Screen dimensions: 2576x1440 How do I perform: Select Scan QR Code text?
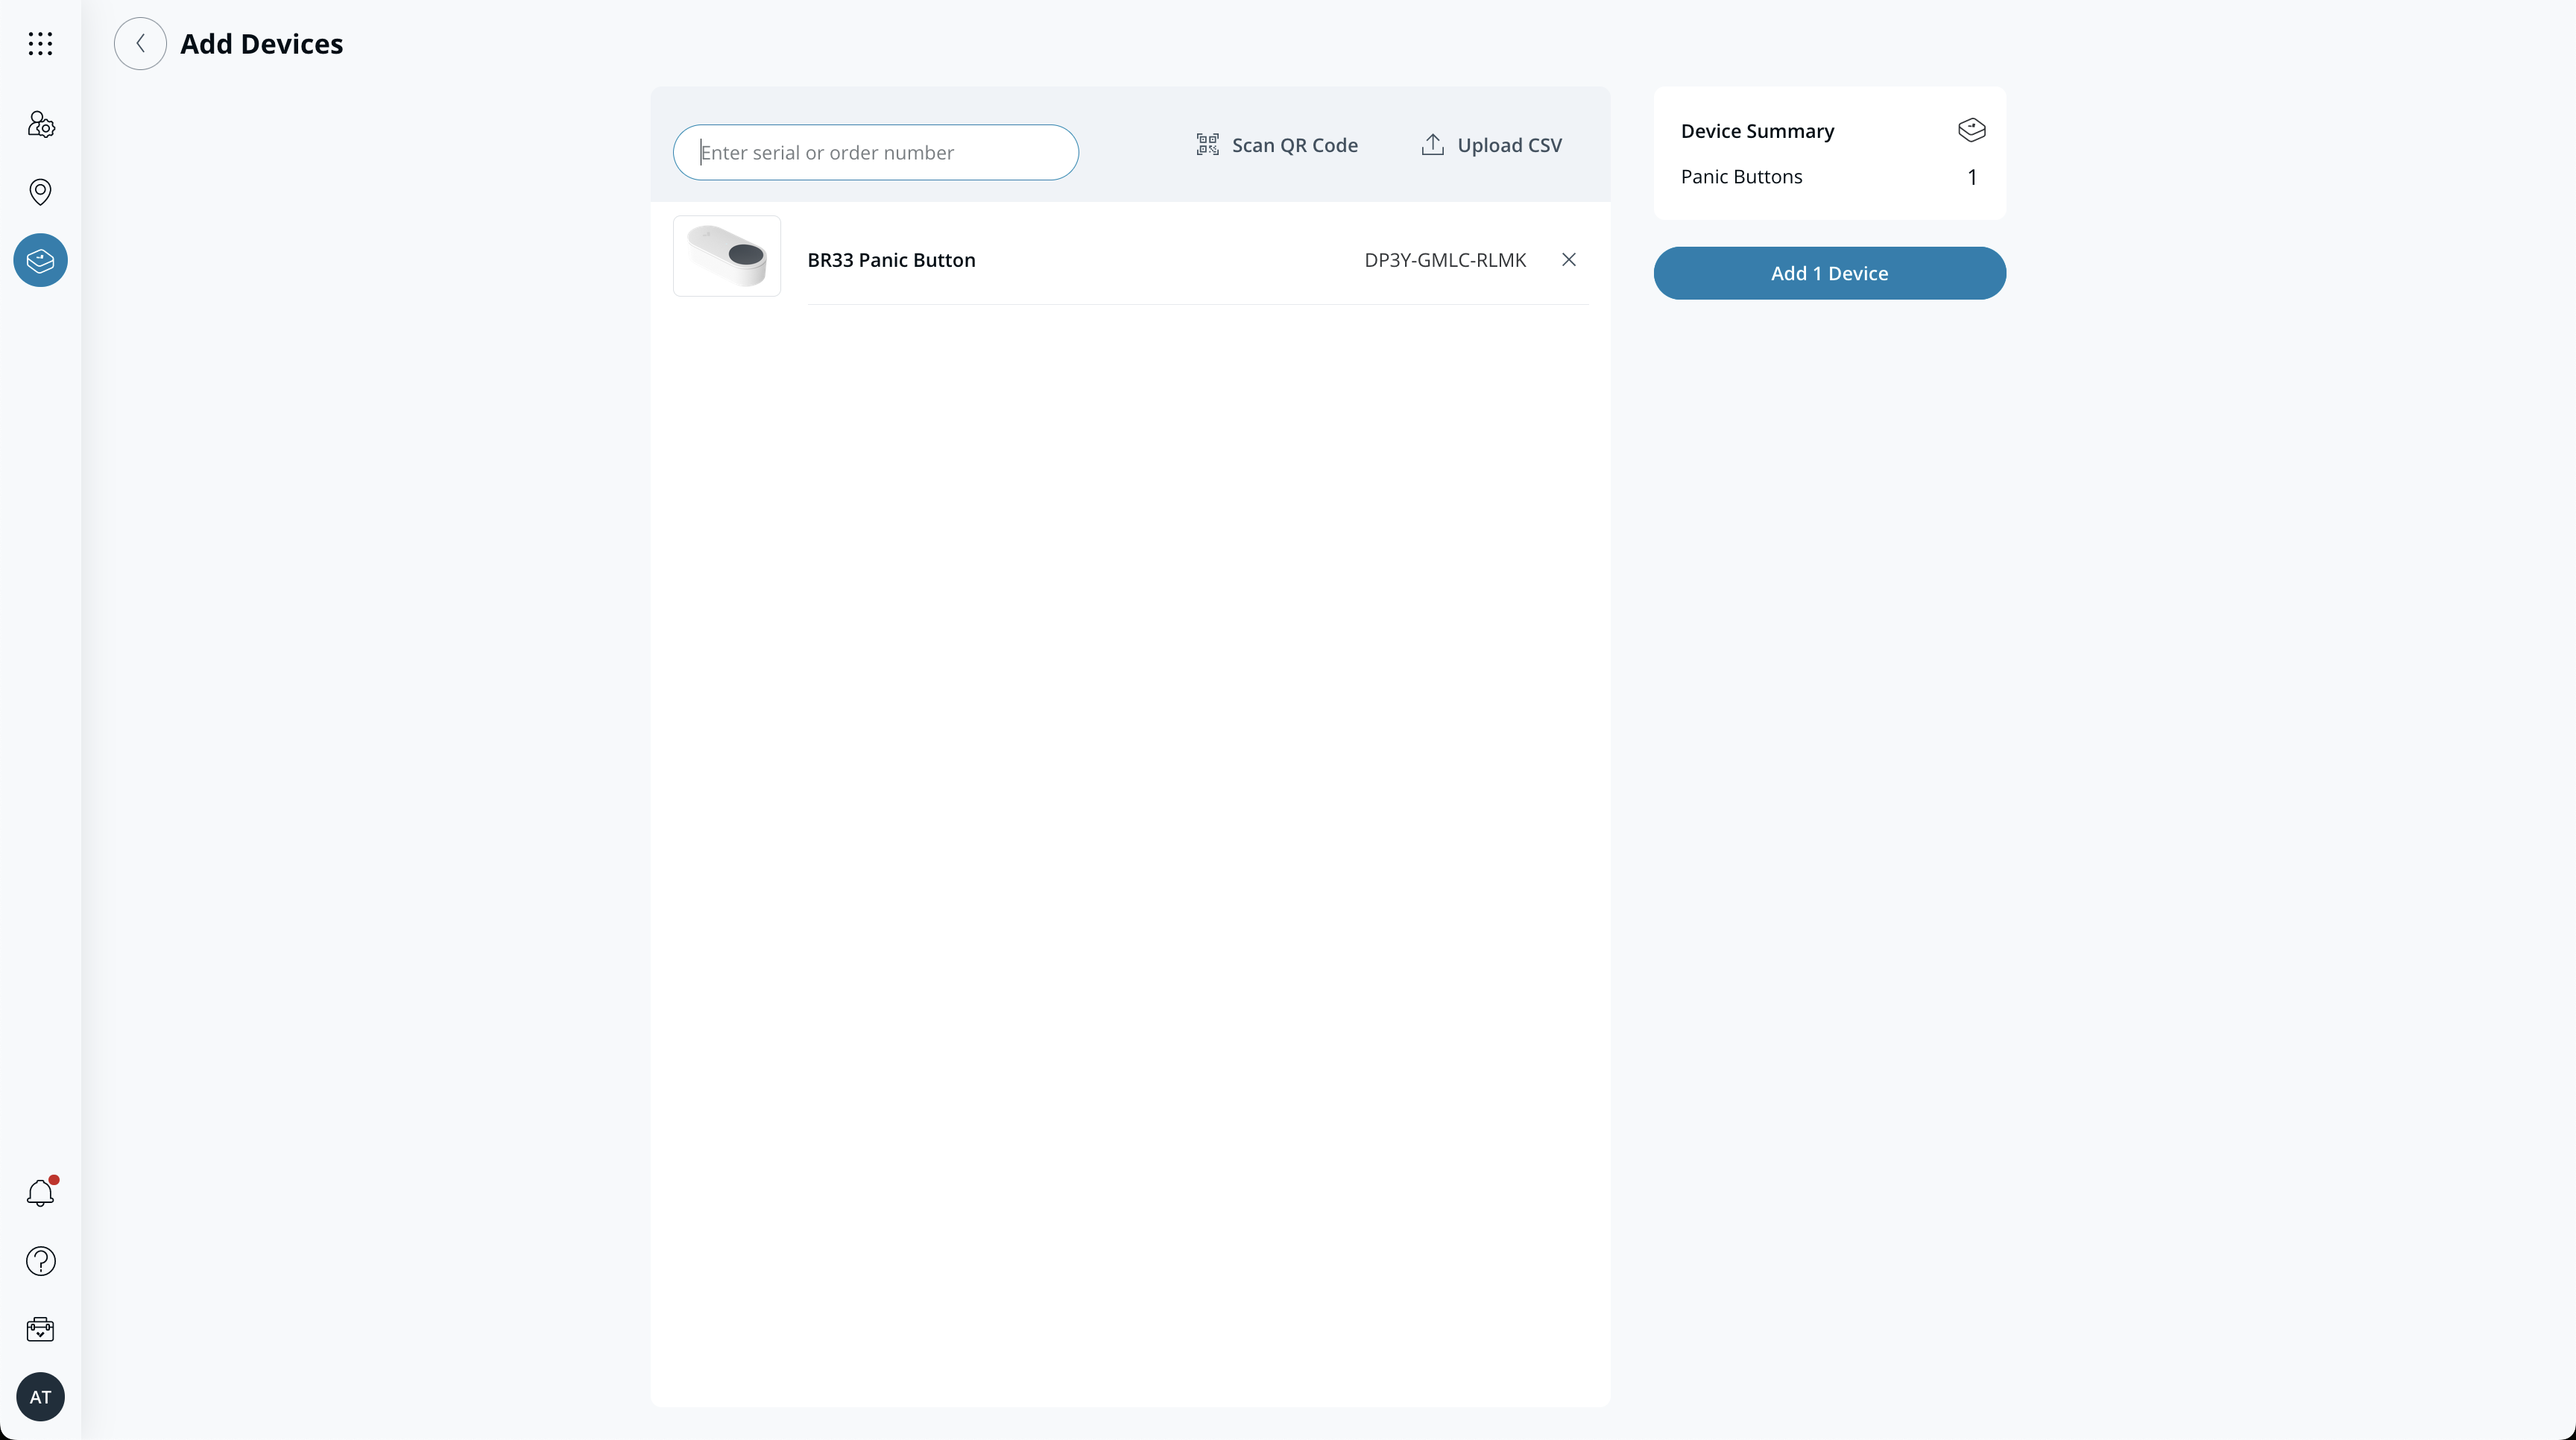(1294, 145)
